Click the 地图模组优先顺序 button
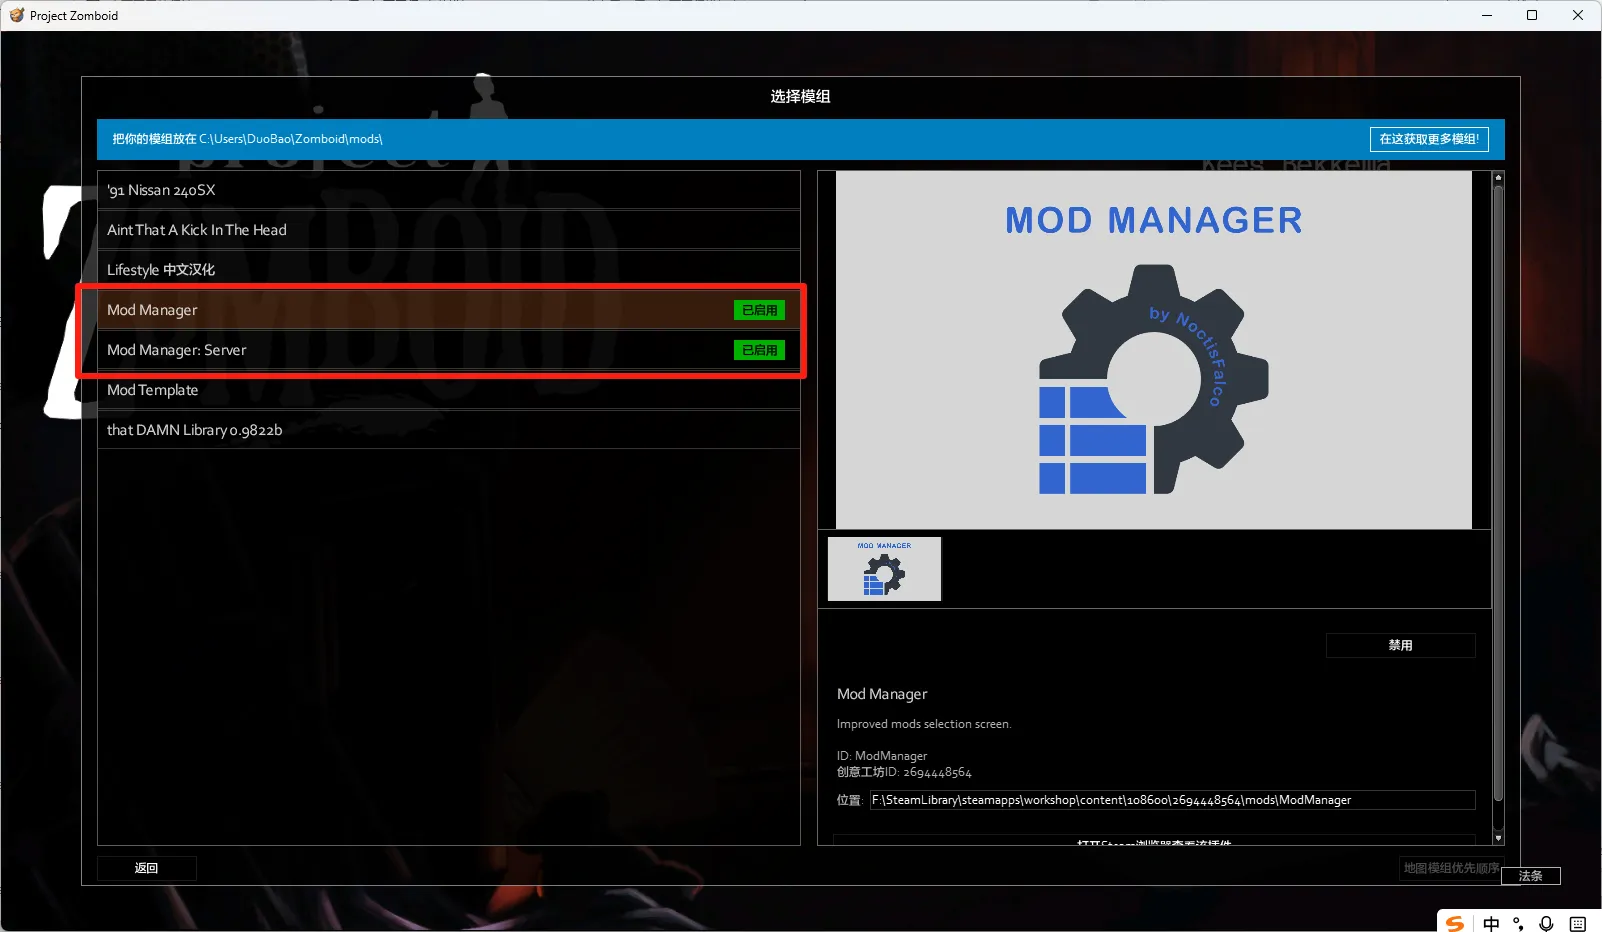Image resolution: width=1602 pixels, height=932 pixels. pyautogui.click(x=1451, y=868)
